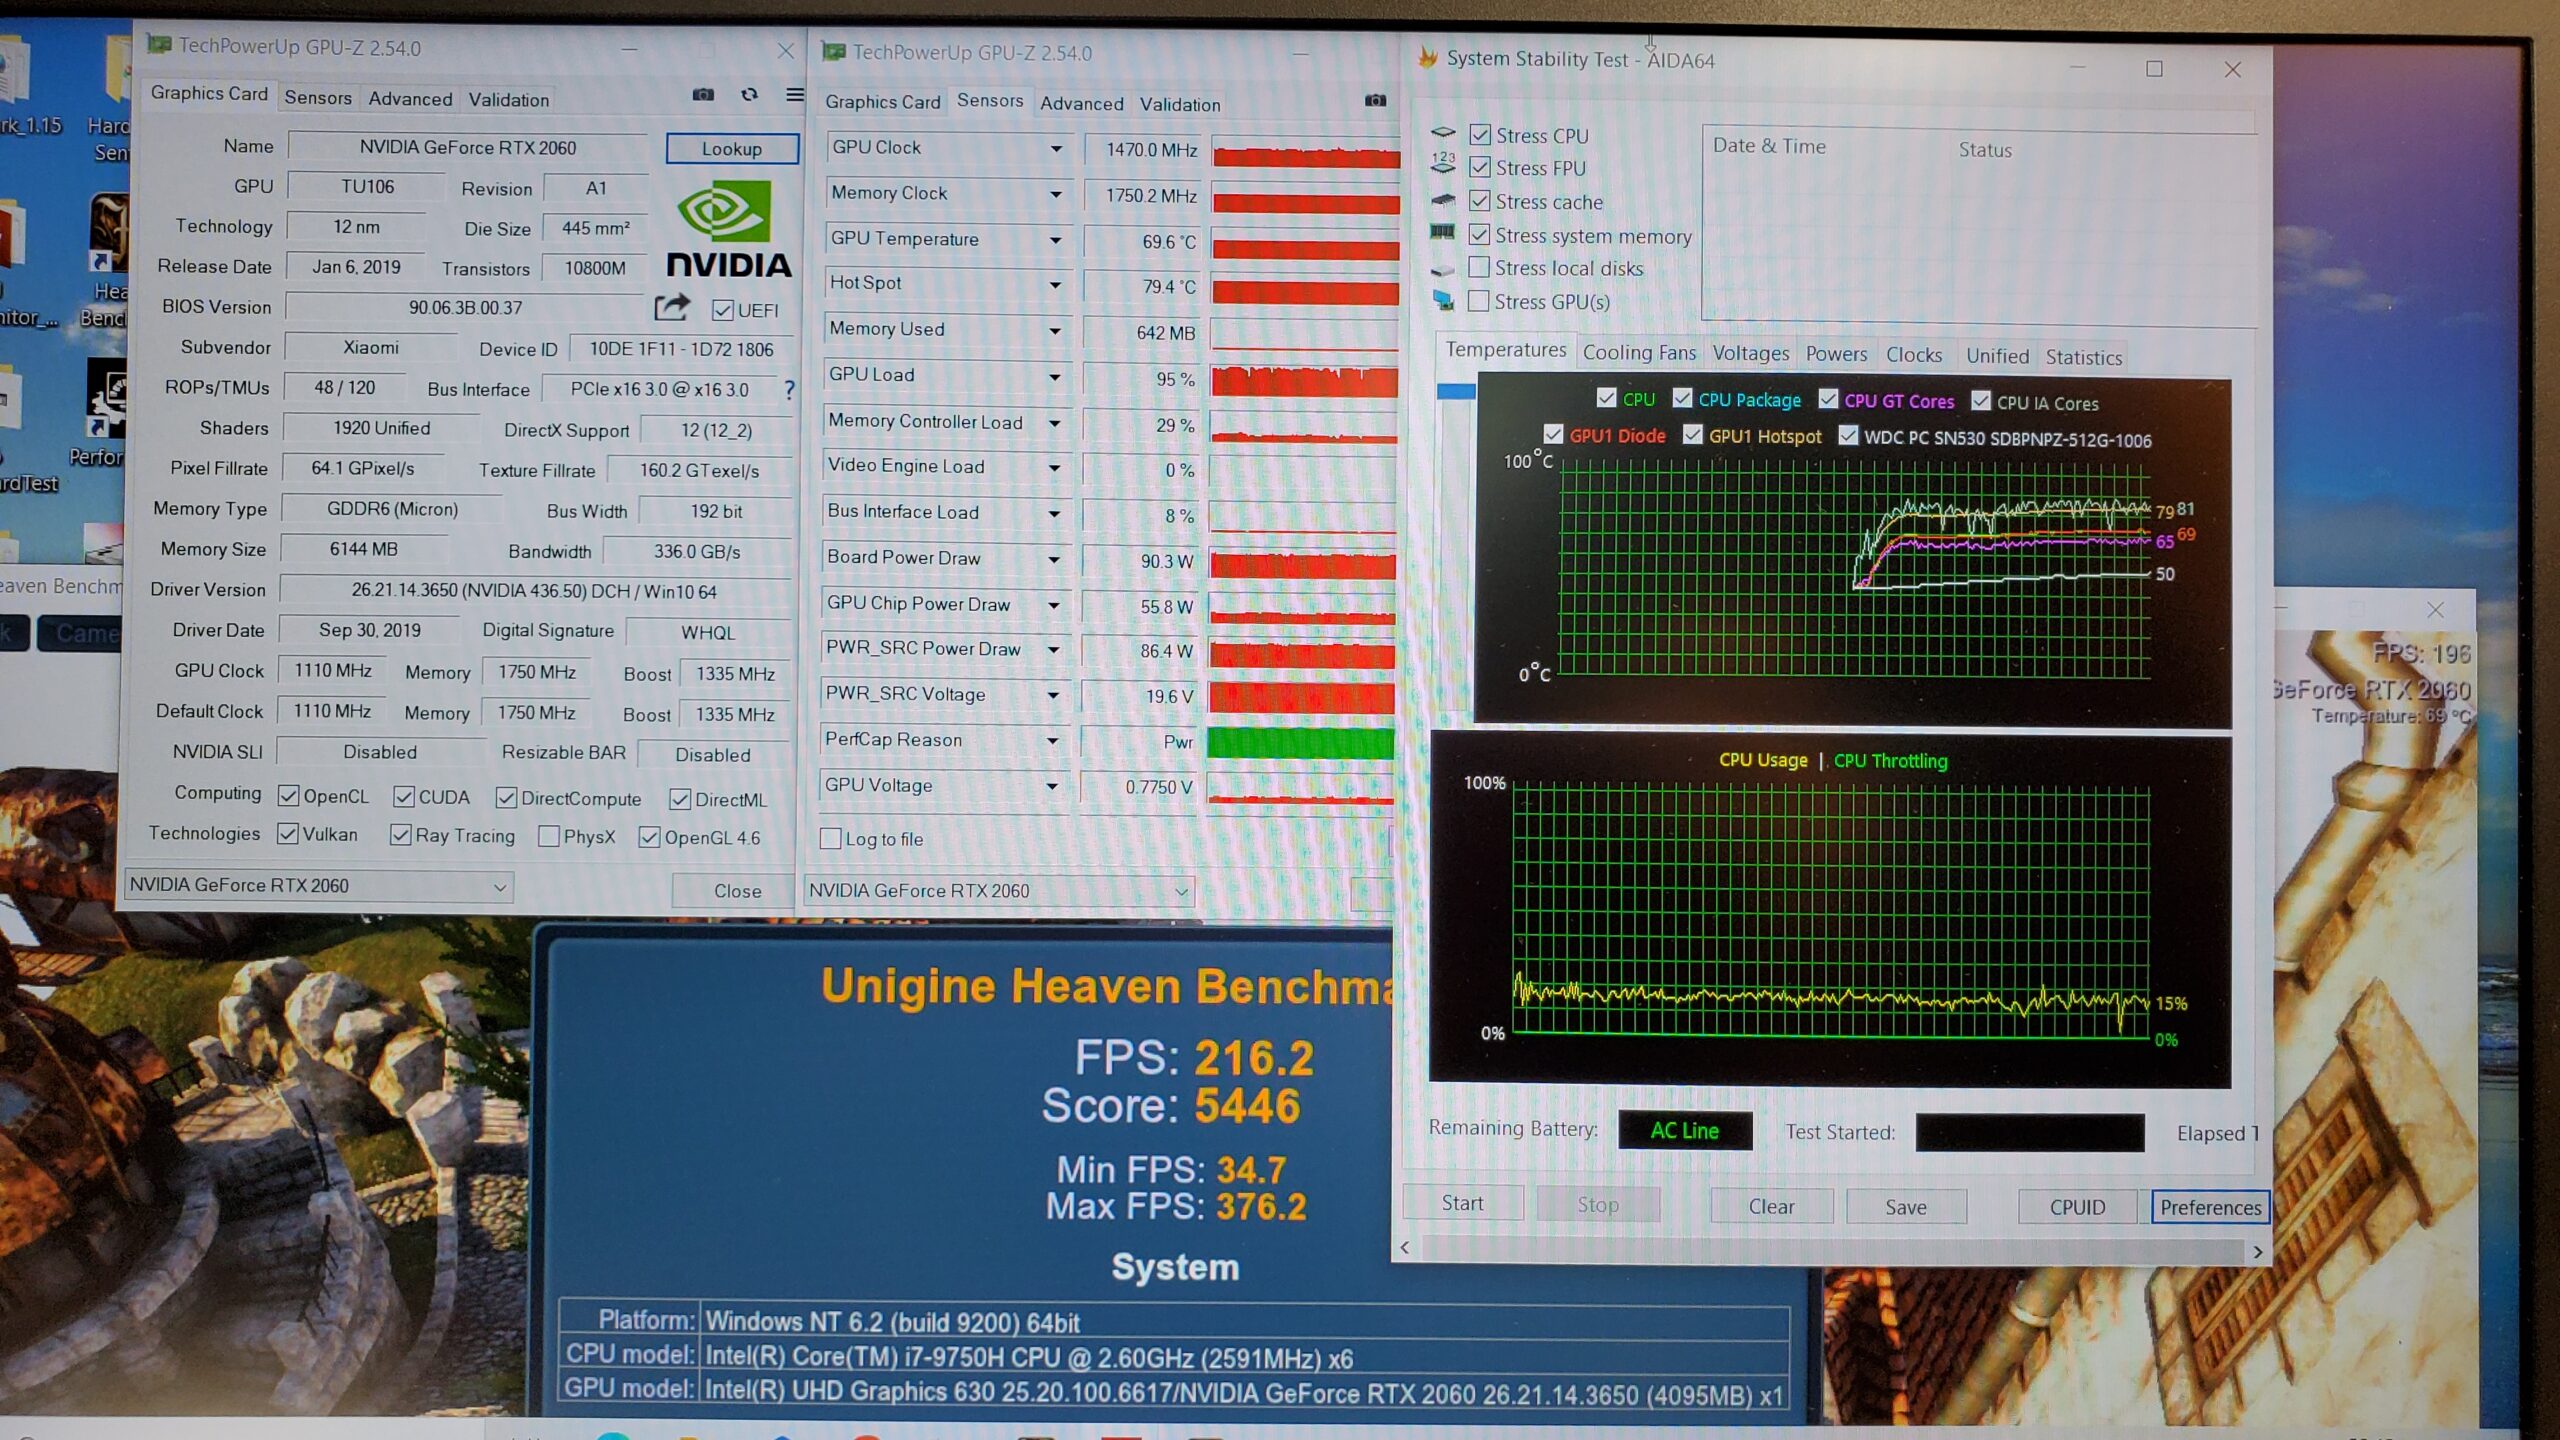2560x1440 pixels.
Task: Open the GPU-Z hamburger menu icon
Action: click(794, 94)
